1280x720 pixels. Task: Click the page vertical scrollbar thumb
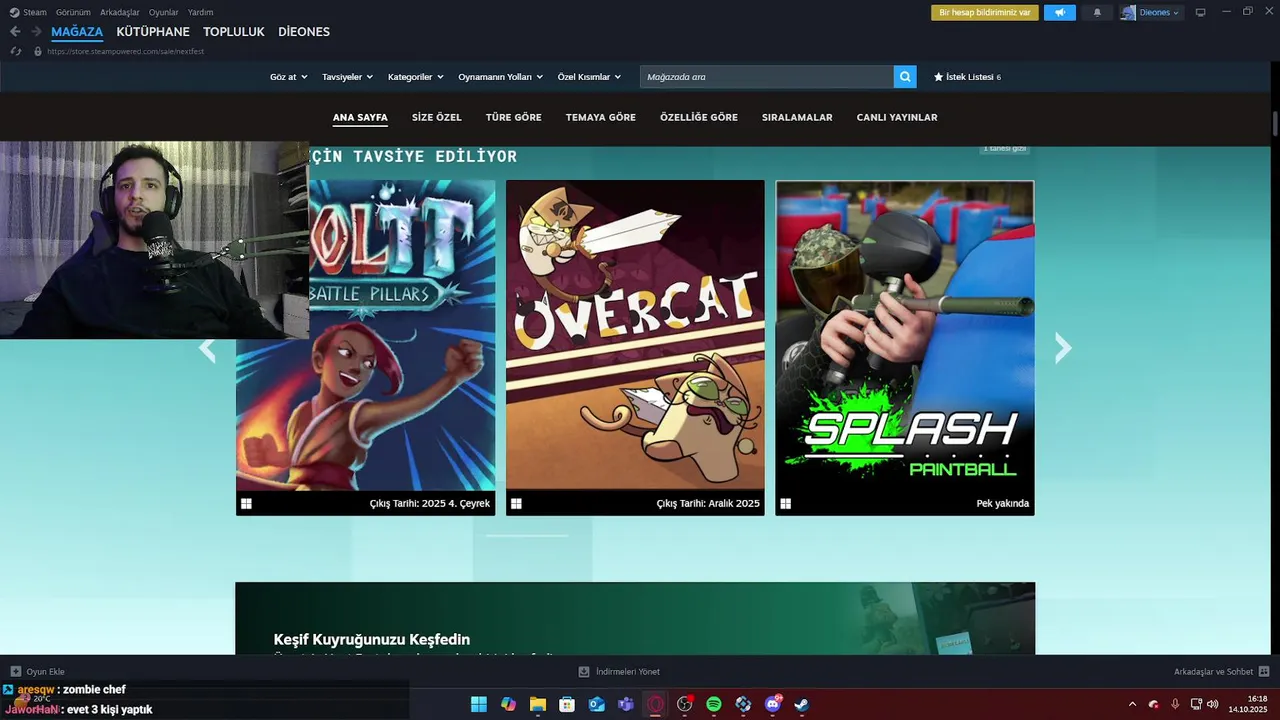click(1275, 123)
